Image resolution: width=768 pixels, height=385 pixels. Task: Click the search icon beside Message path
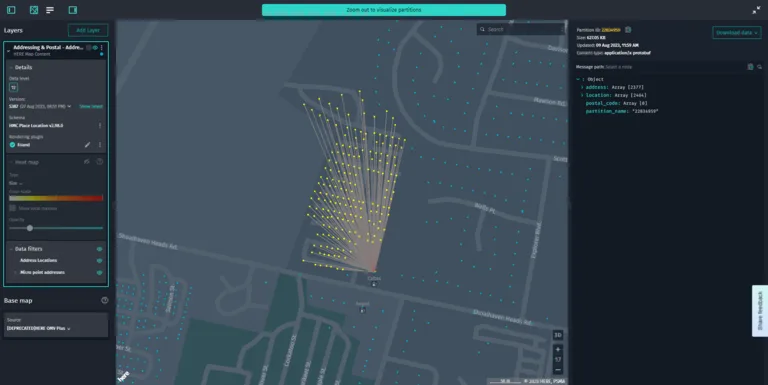click(759, 67)
